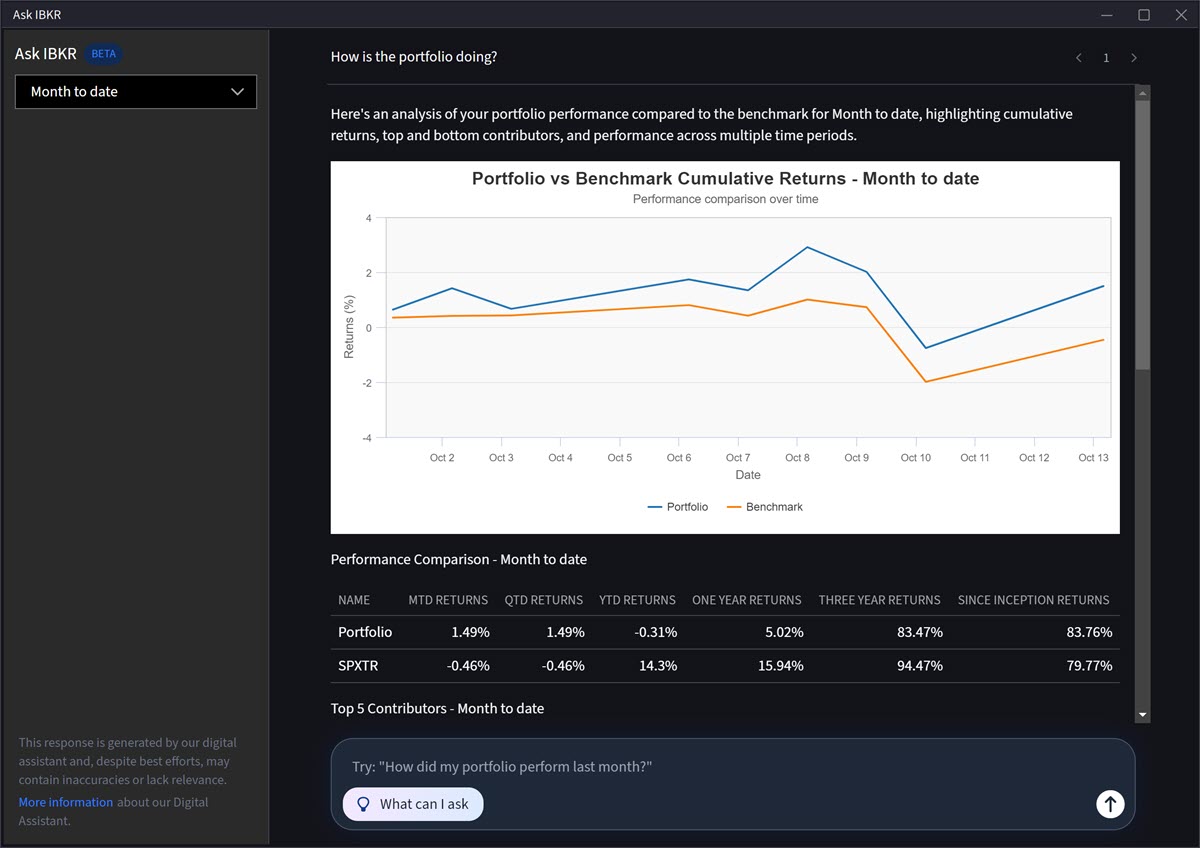Click the lightbulb icon in What can I ask

364,804
